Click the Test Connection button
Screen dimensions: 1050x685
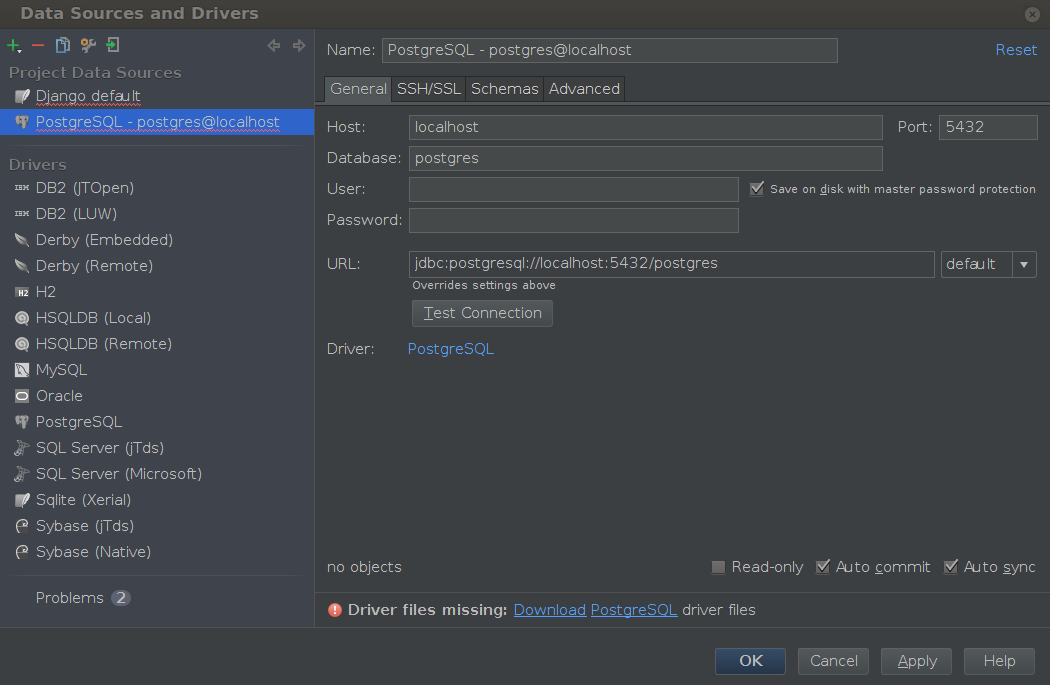click(x=482, y=313)
